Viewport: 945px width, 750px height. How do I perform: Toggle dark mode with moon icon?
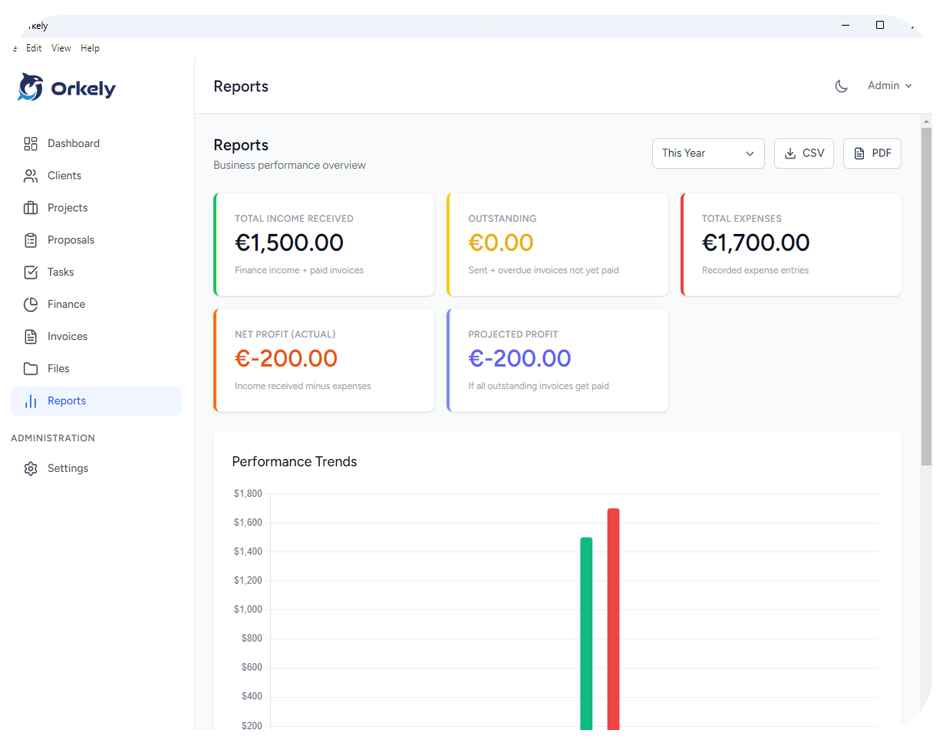(841, 86)
